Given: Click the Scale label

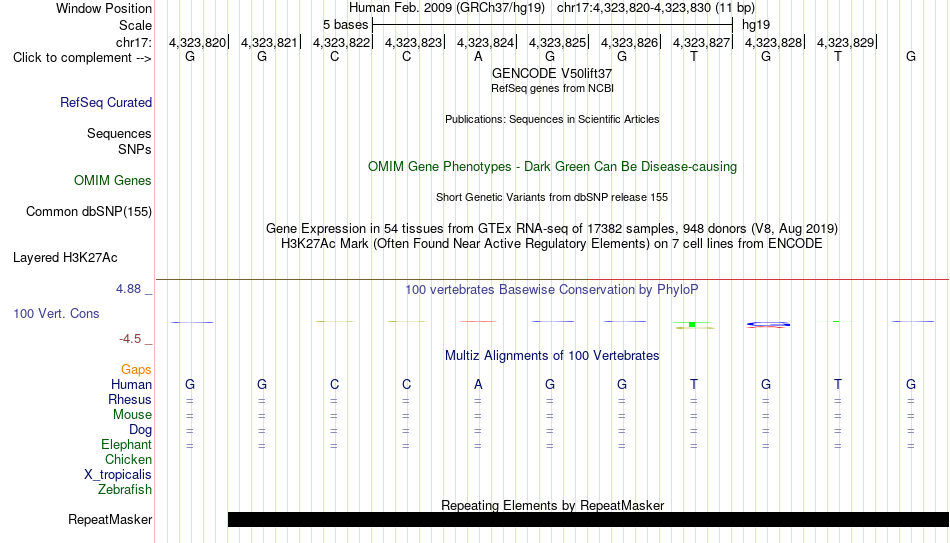Looking at the screenshot, I should tap(135, 25).
